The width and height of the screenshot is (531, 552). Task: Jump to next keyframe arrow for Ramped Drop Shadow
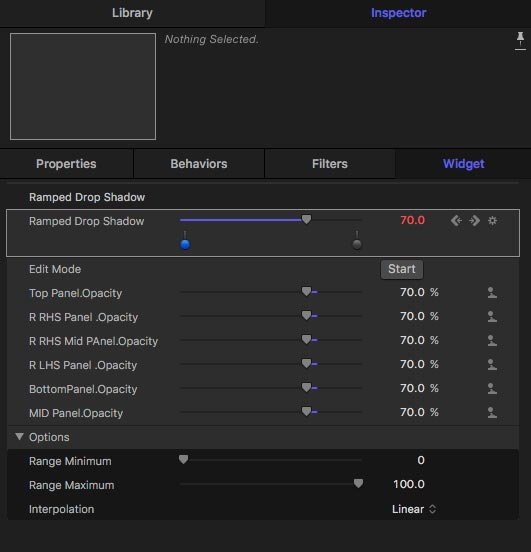[474, 221]
